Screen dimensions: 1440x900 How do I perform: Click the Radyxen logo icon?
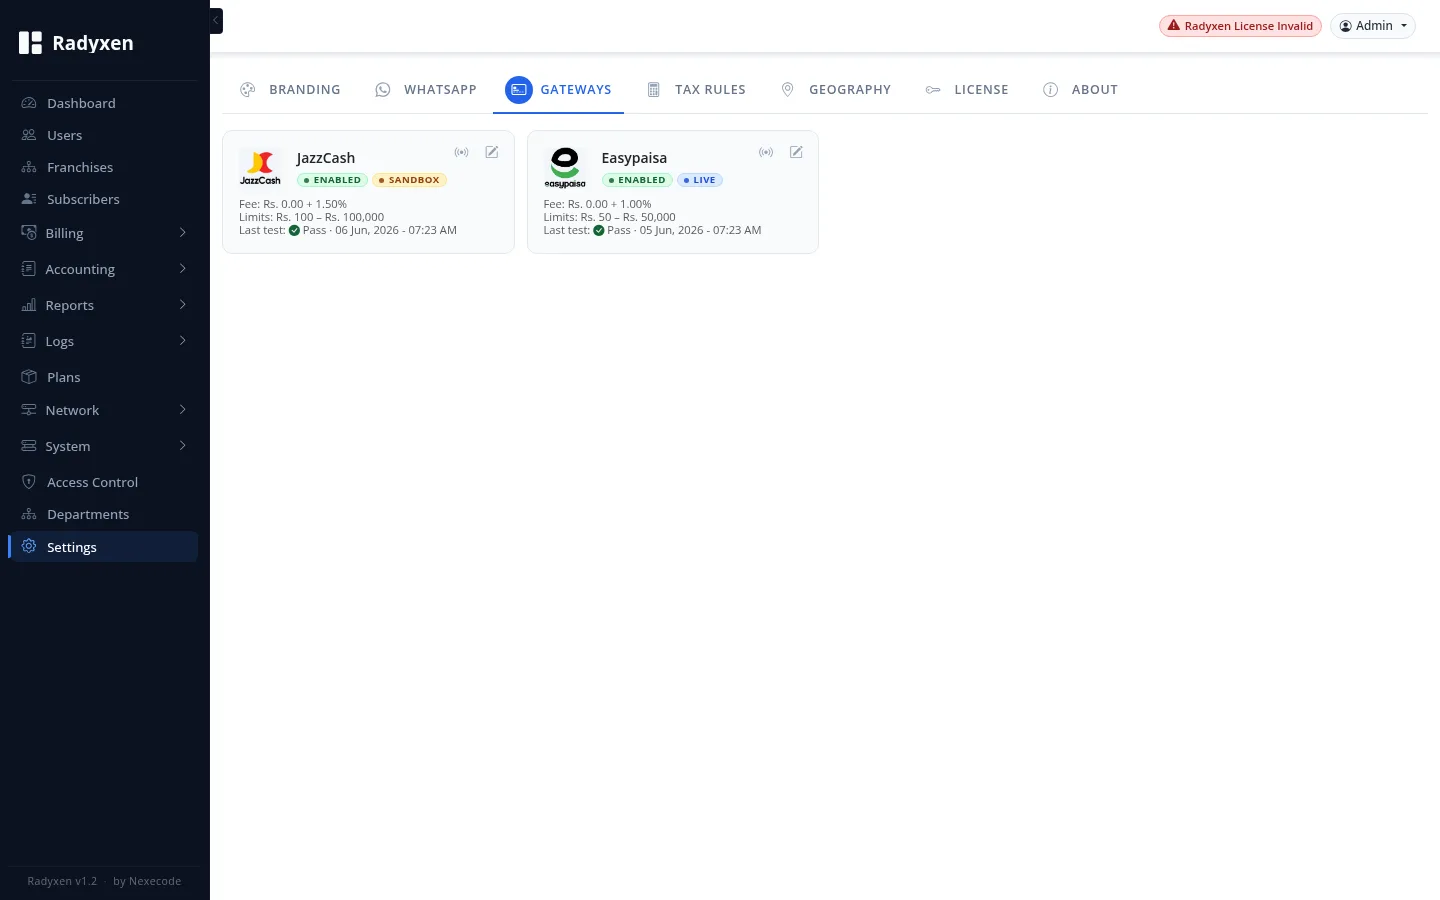click(x=31, y=42)
